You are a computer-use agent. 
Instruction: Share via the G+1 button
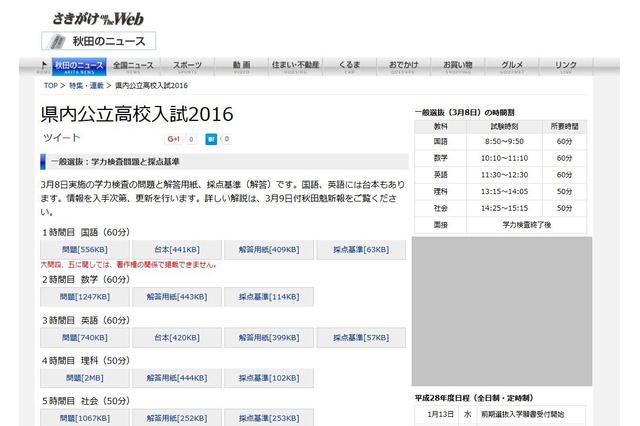coord(173,139)
